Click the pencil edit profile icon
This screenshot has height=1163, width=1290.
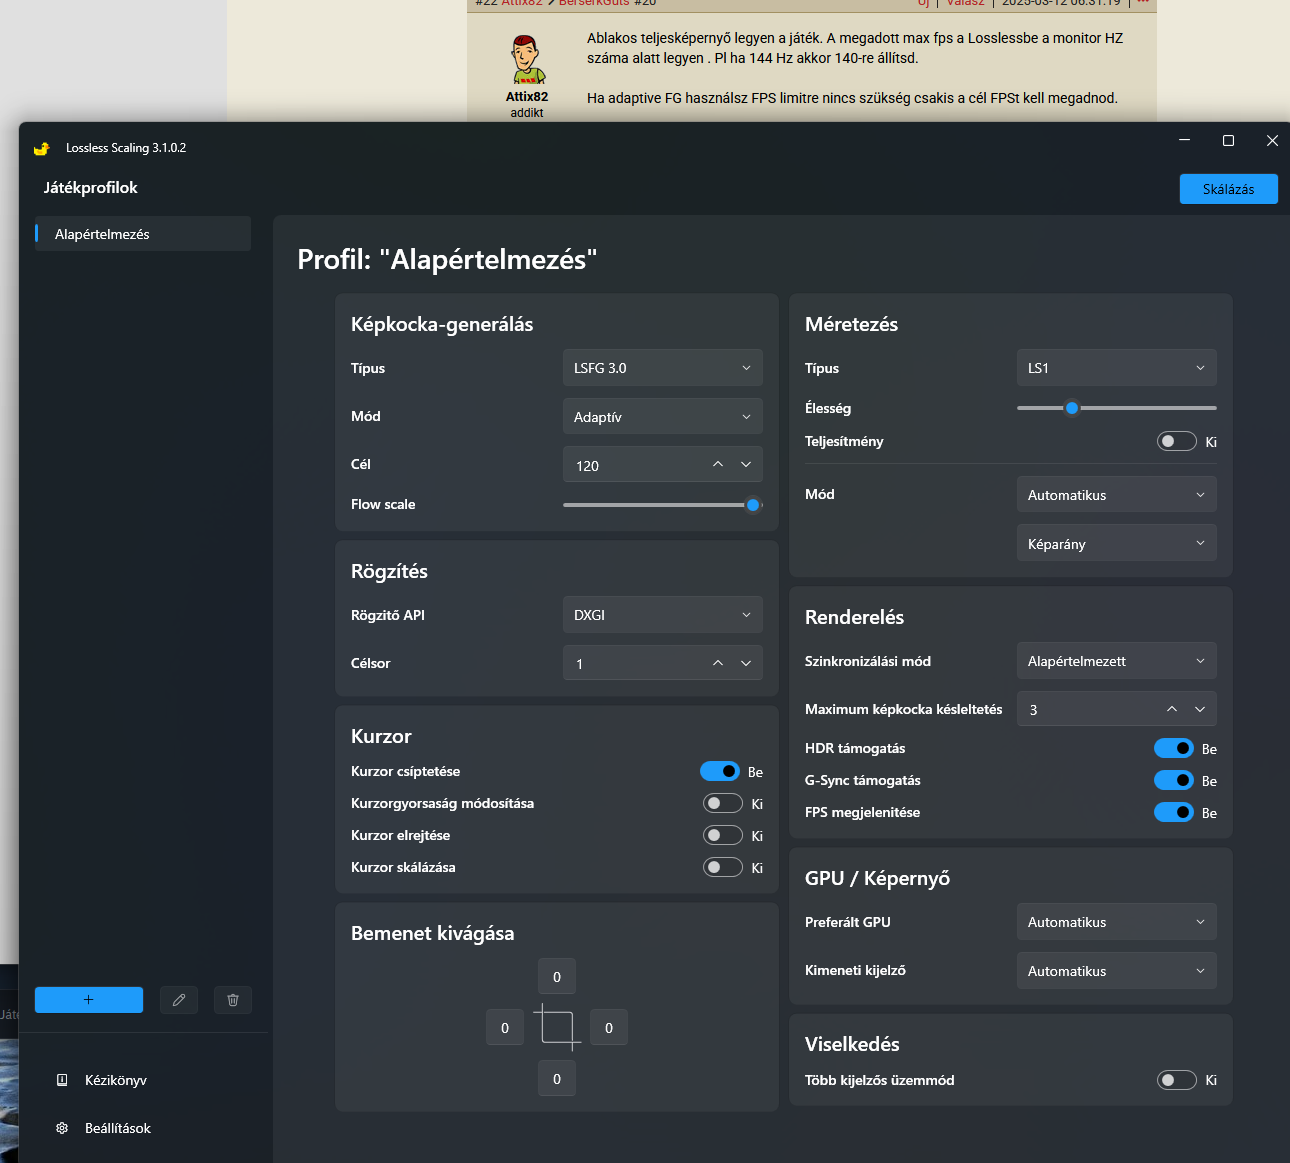[179, 1000]
